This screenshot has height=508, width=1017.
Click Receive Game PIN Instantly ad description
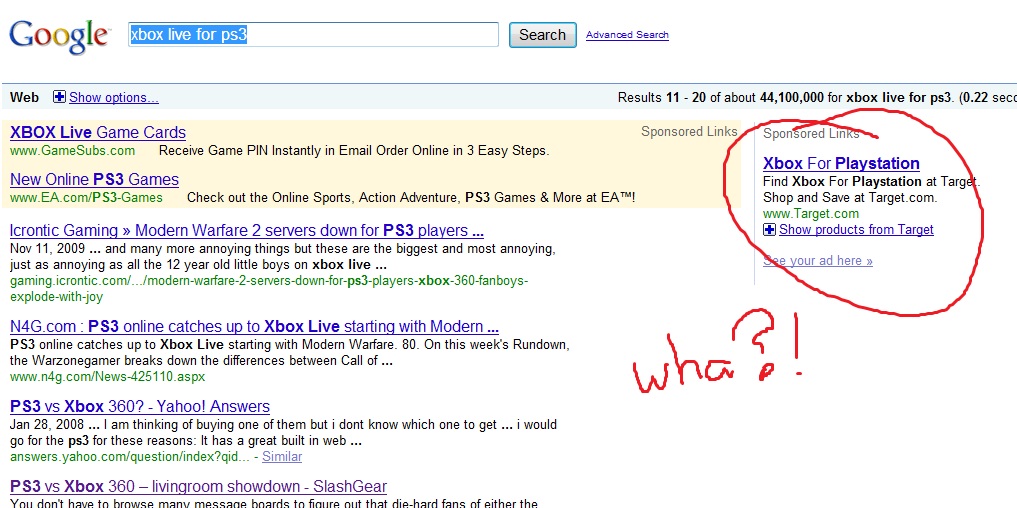[x=354, y=151]
